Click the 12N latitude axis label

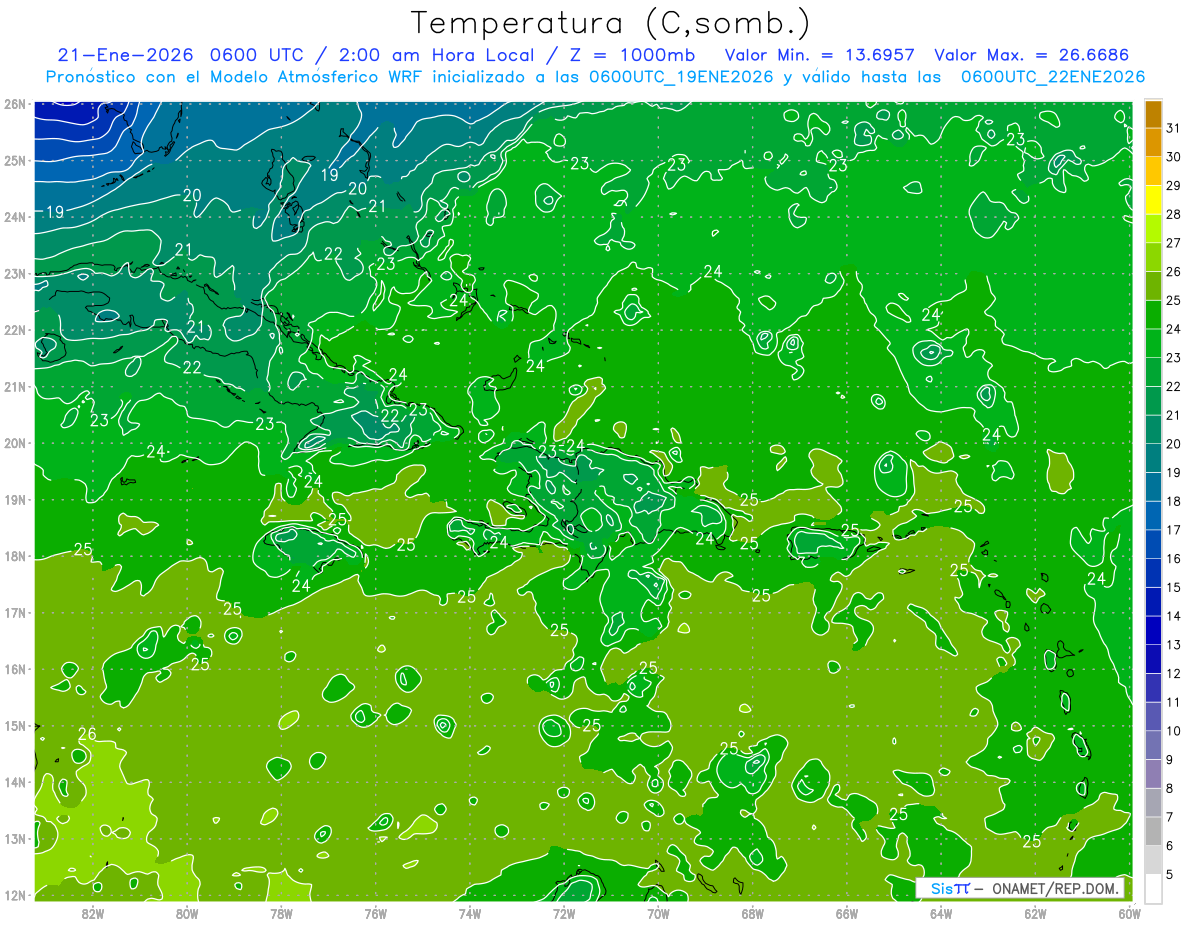pos(15,895)
